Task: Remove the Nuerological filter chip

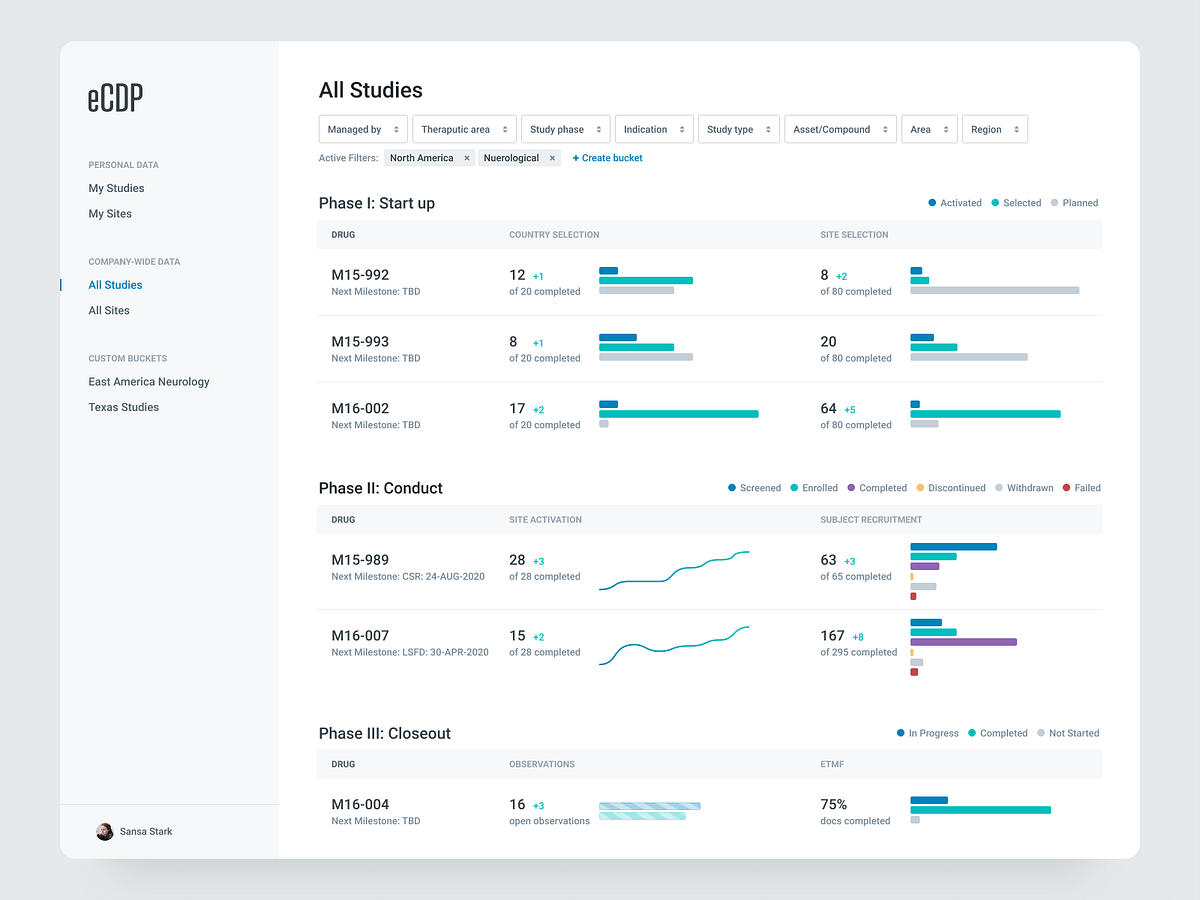Action: click(551, 157)
